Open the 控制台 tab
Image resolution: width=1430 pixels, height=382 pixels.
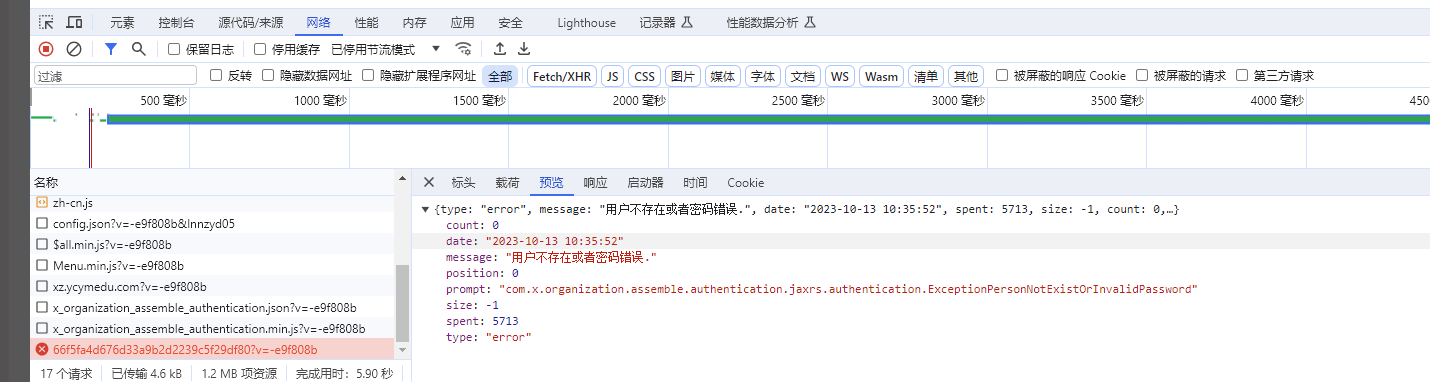coord(177,22)
